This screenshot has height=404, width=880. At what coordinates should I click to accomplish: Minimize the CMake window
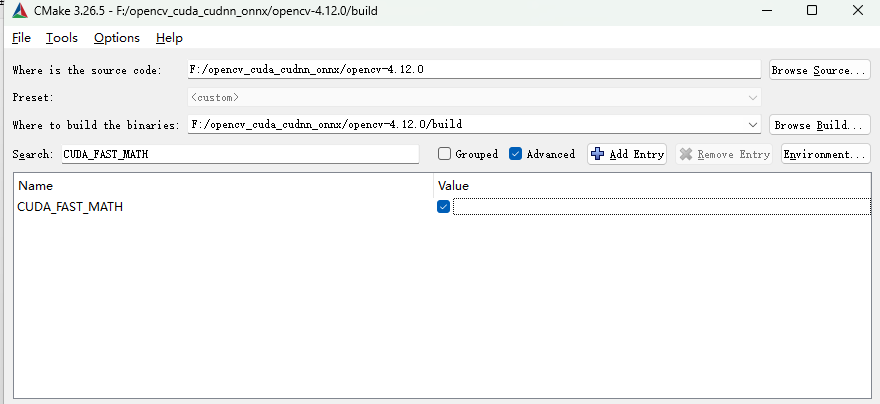coord(766,11)
